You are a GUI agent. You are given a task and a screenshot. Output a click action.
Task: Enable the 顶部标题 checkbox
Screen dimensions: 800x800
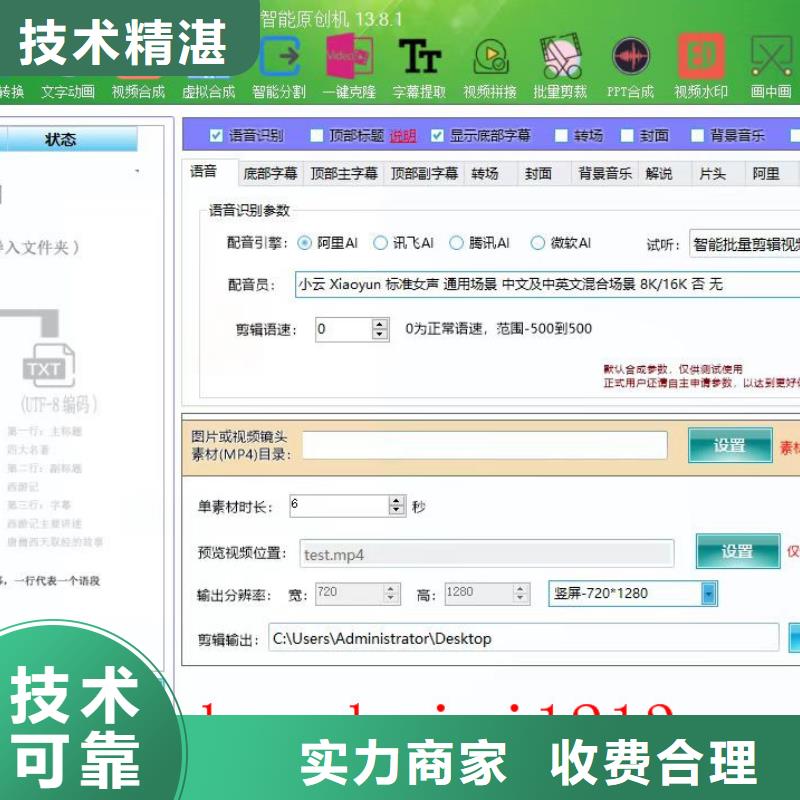(317, 136)
